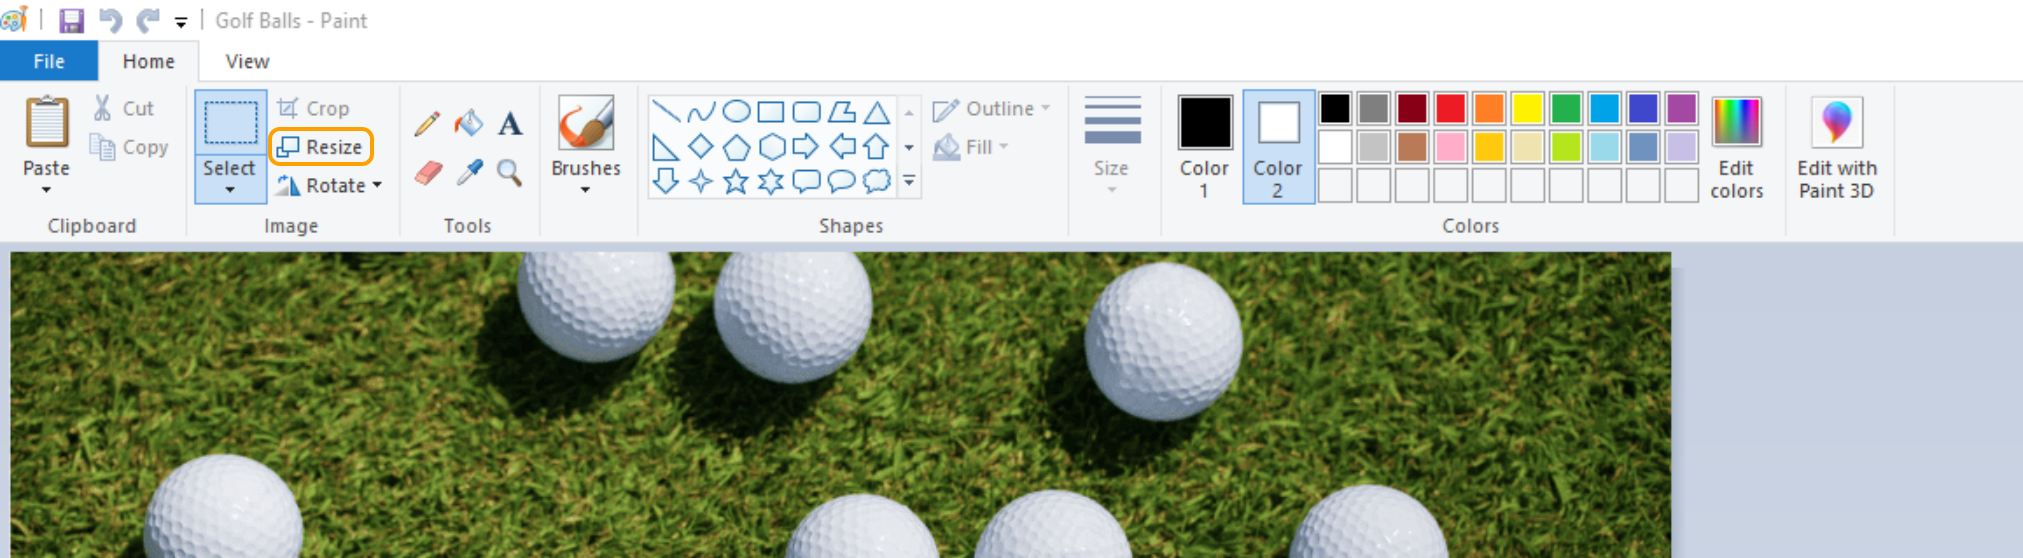Pick the green color swatch
2023x558 pixels.
[x=1566, y=108]
